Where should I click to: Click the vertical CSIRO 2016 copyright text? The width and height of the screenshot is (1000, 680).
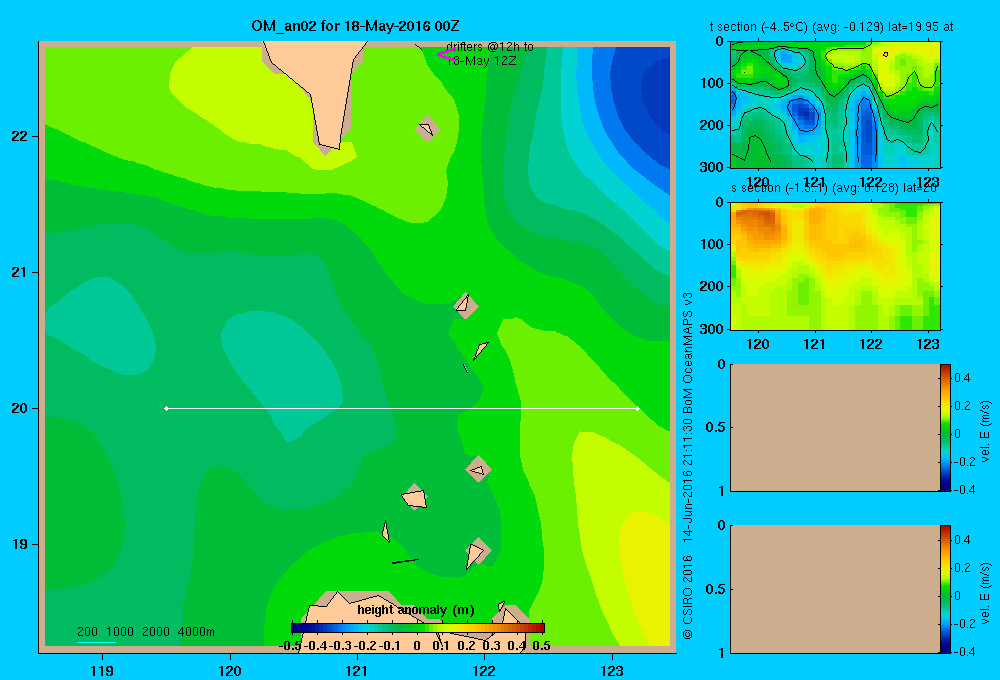[x=688, y=466]
